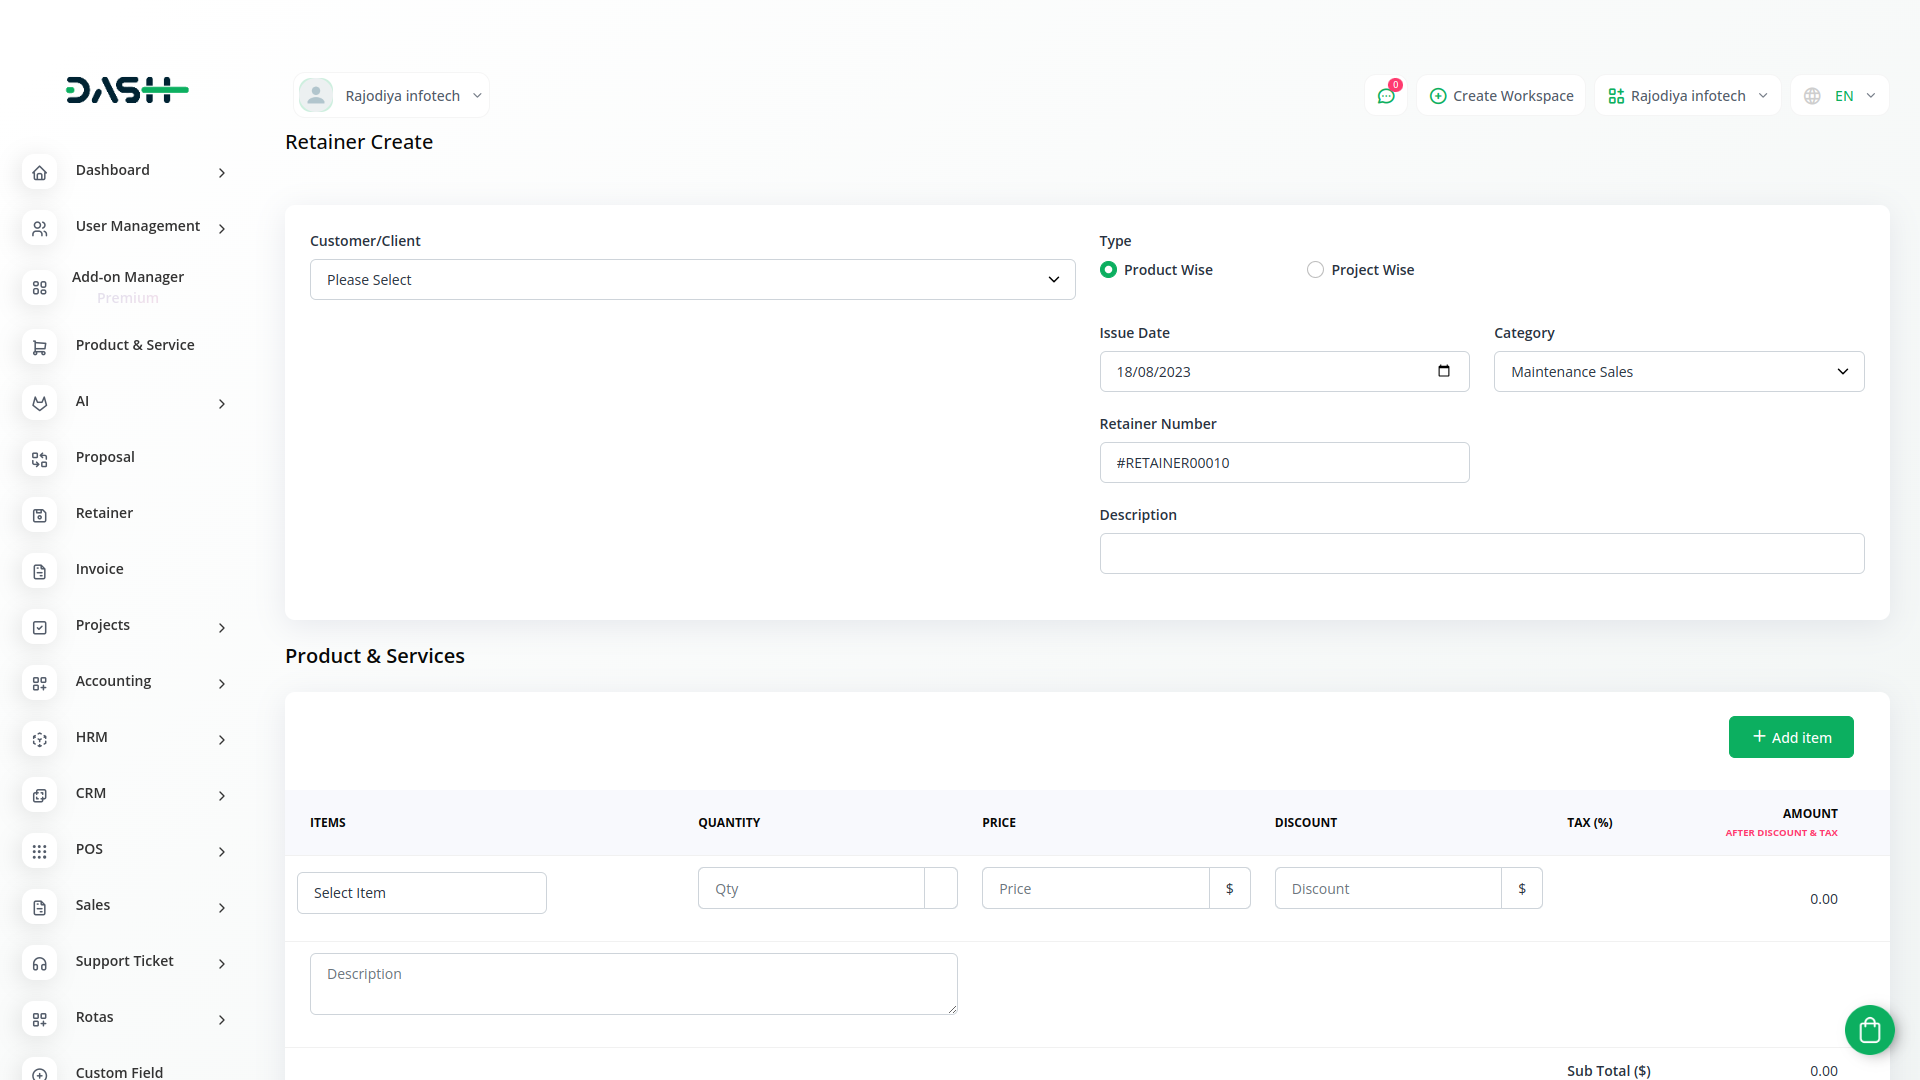1920x1080 pixels.
Task: Click the Support Ticket headset icon
Action: [40, 963]
